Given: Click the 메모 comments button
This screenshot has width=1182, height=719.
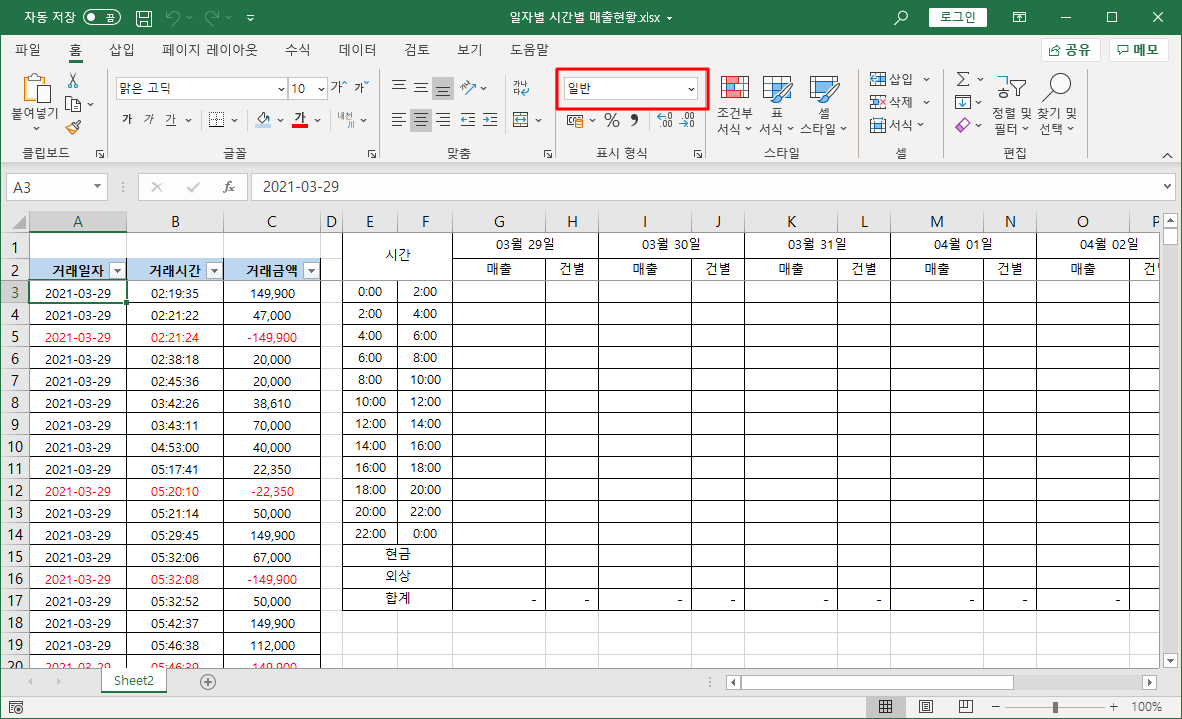Looking at the screenshot, I should pyautogui.click(x=1138, y=50).
